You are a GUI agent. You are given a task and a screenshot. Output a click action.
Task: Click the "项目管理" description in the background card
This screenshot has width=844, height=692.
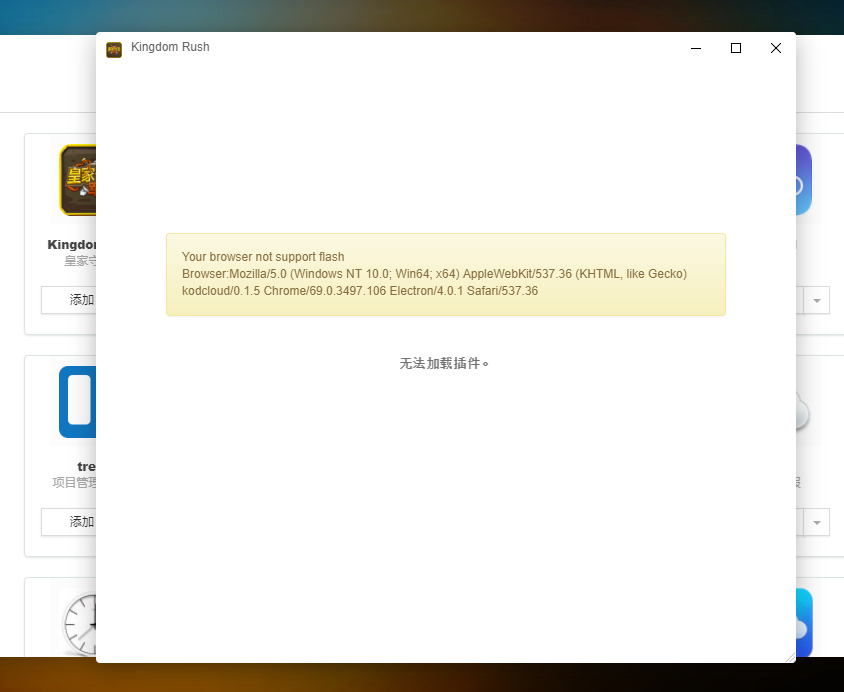(74, 483)
